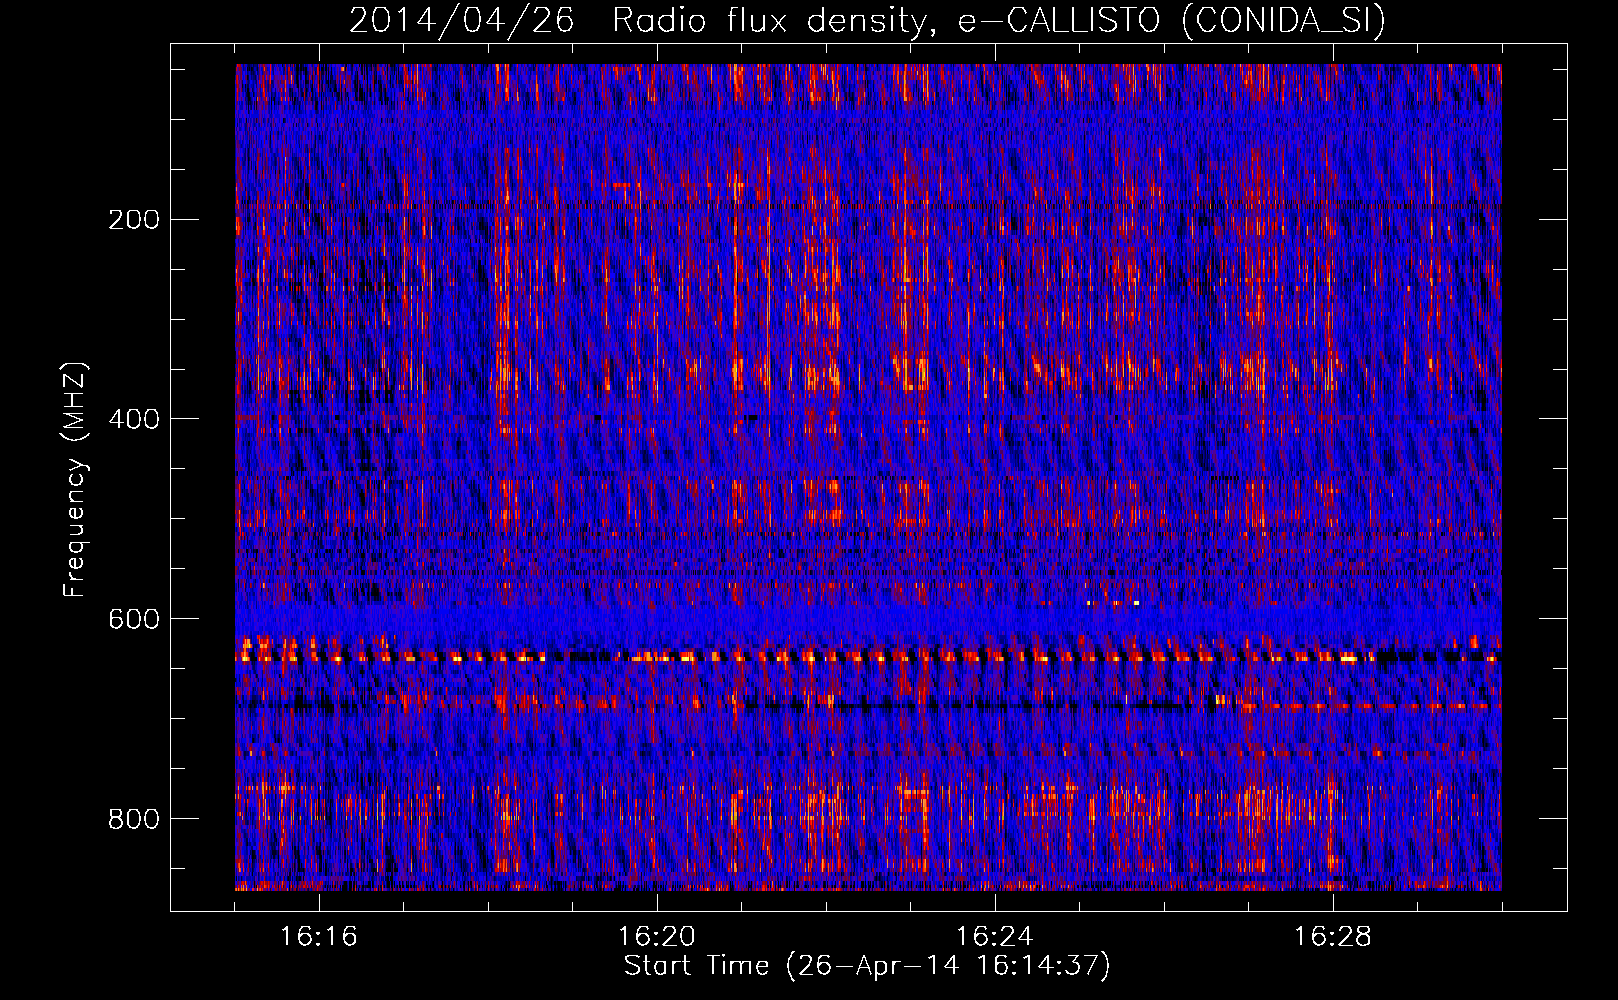Click the 400 frequency tick label
1618x1000 pixels.
pos(134,419)
